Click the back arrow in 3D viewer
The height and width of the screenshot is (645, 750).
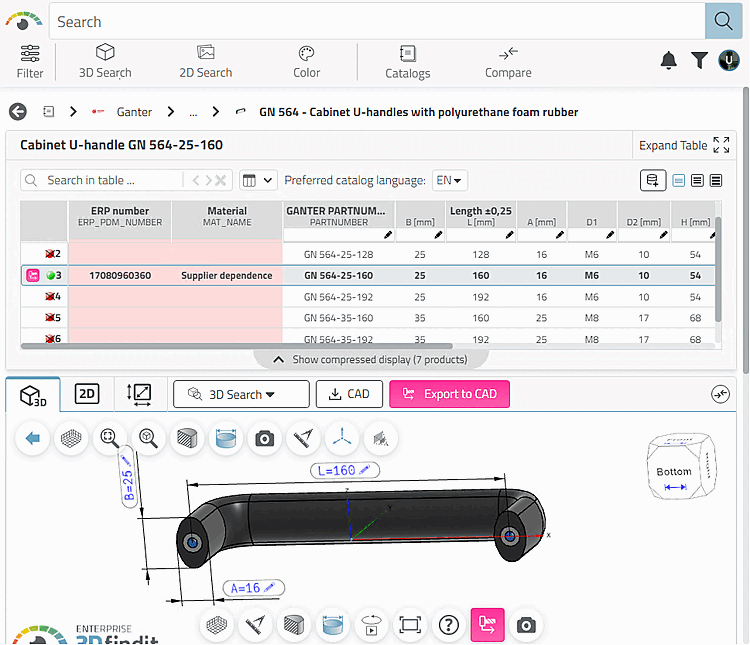coord(33,438)
